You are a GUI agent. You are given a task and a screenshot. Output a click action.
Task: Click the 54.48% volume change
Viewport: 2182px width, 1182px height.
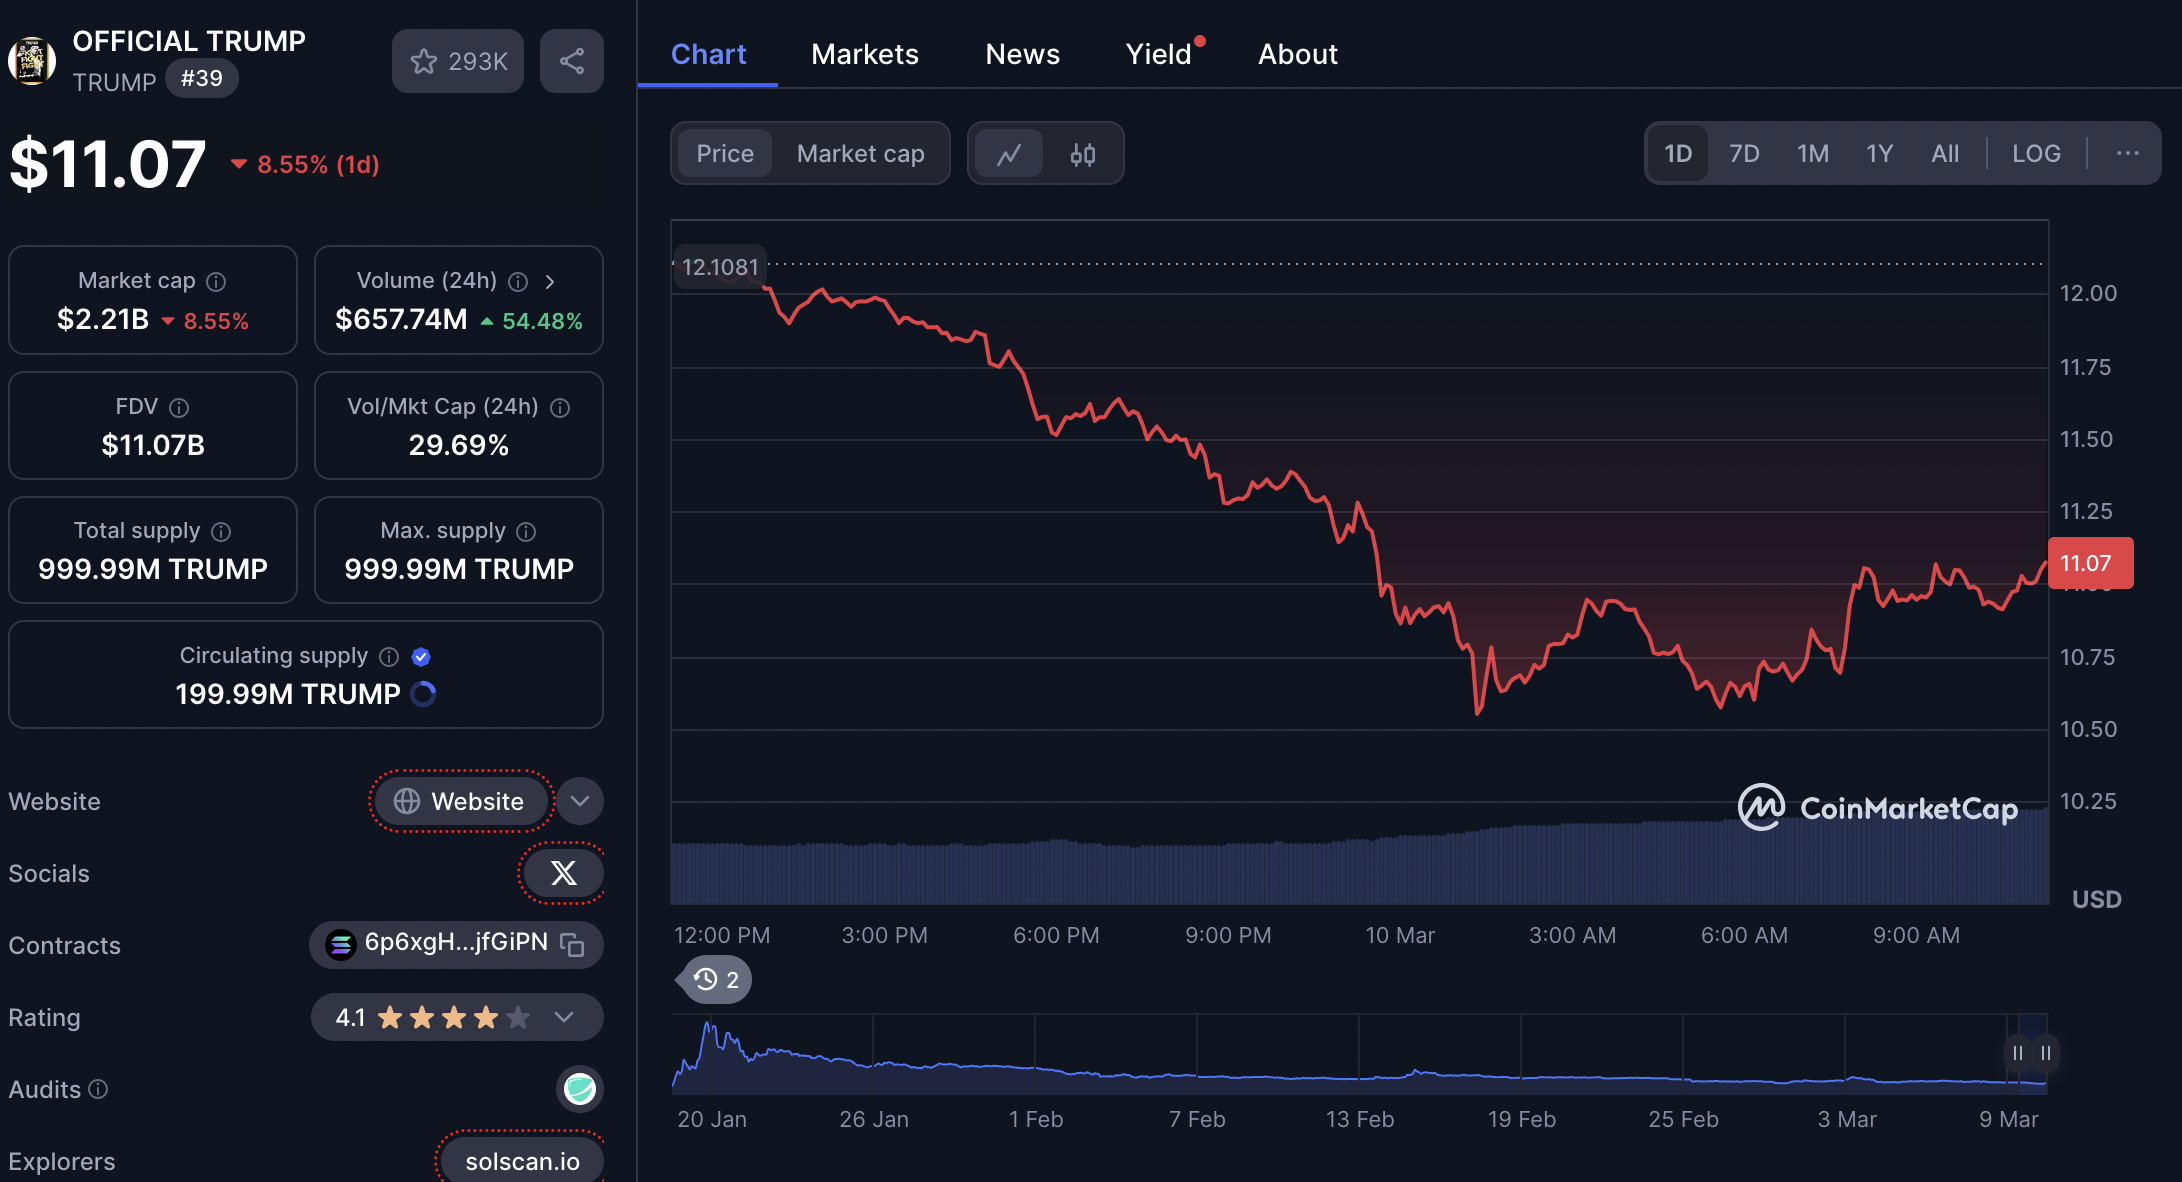click(531, 321)
